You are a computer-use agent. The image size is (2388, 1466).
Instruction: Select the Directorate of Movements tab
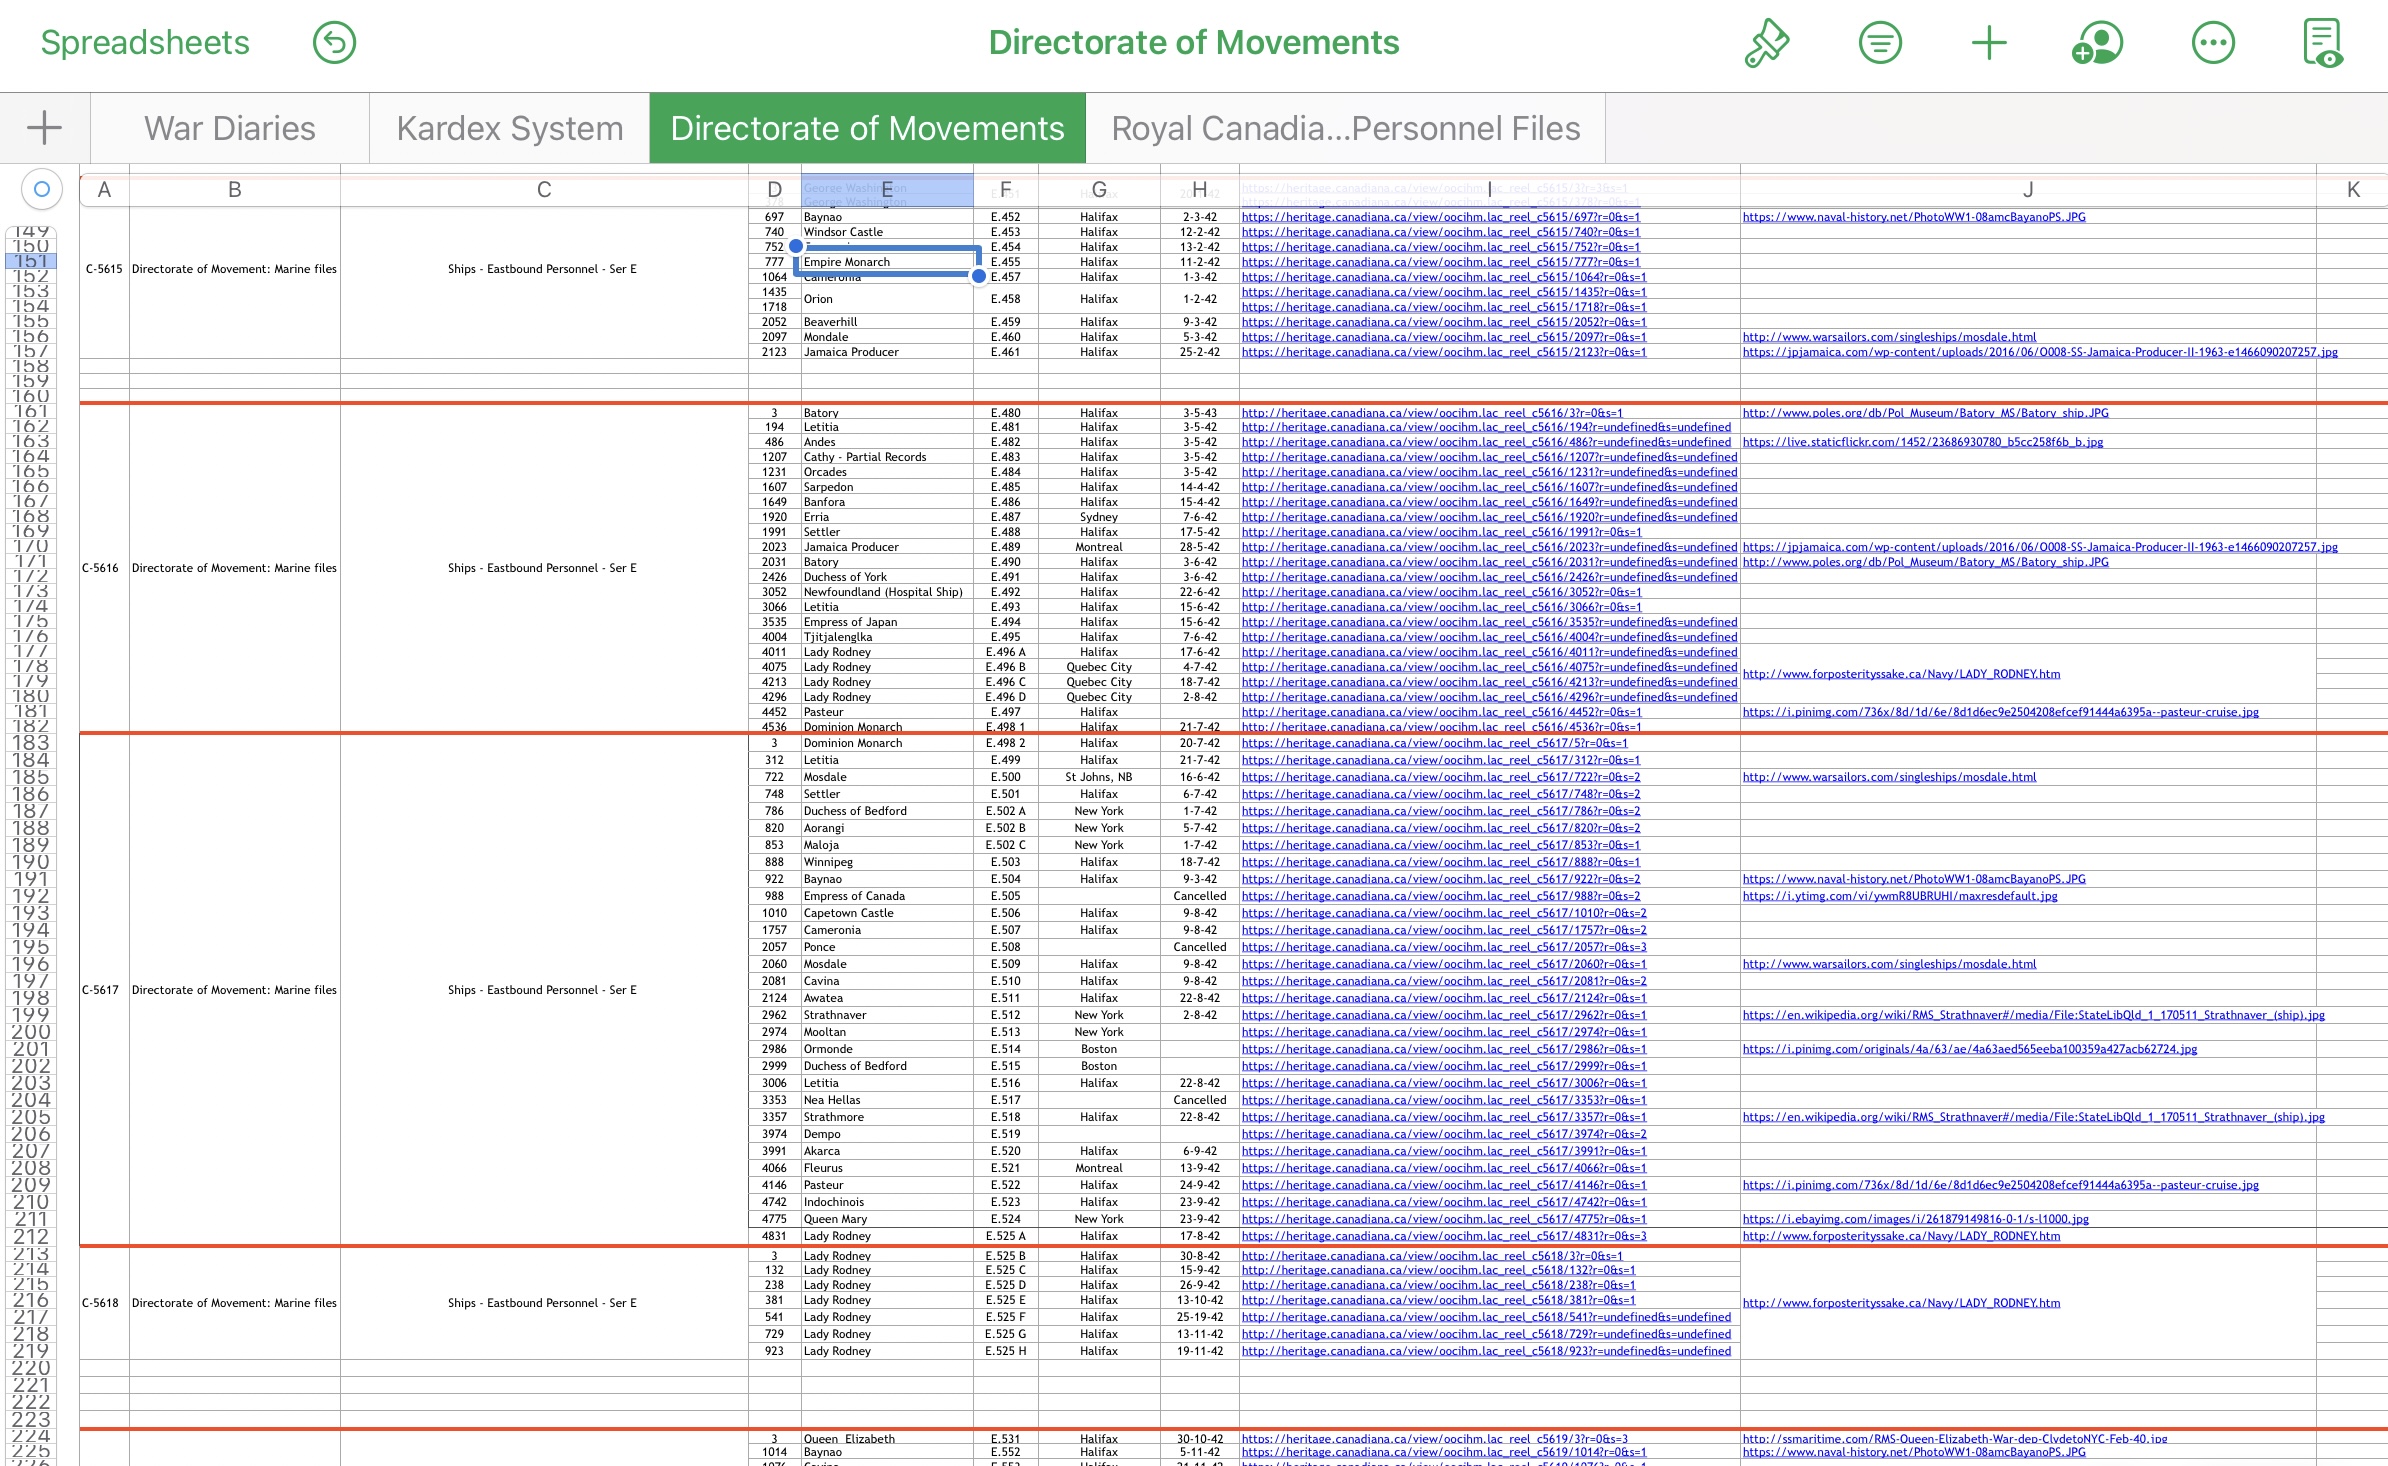click(867, 128)
